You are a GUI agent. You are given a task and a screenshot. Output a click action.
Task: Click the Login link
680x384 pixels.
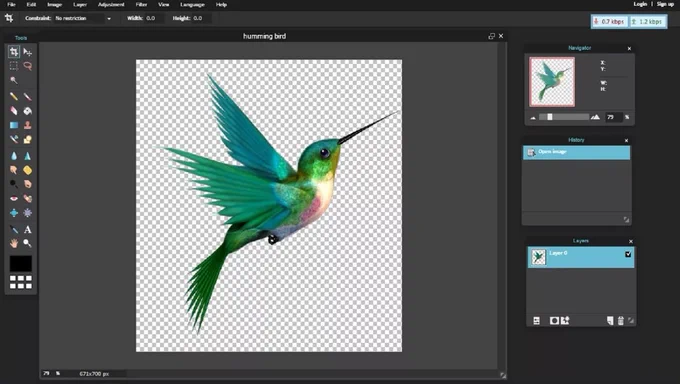coord(640,4)
